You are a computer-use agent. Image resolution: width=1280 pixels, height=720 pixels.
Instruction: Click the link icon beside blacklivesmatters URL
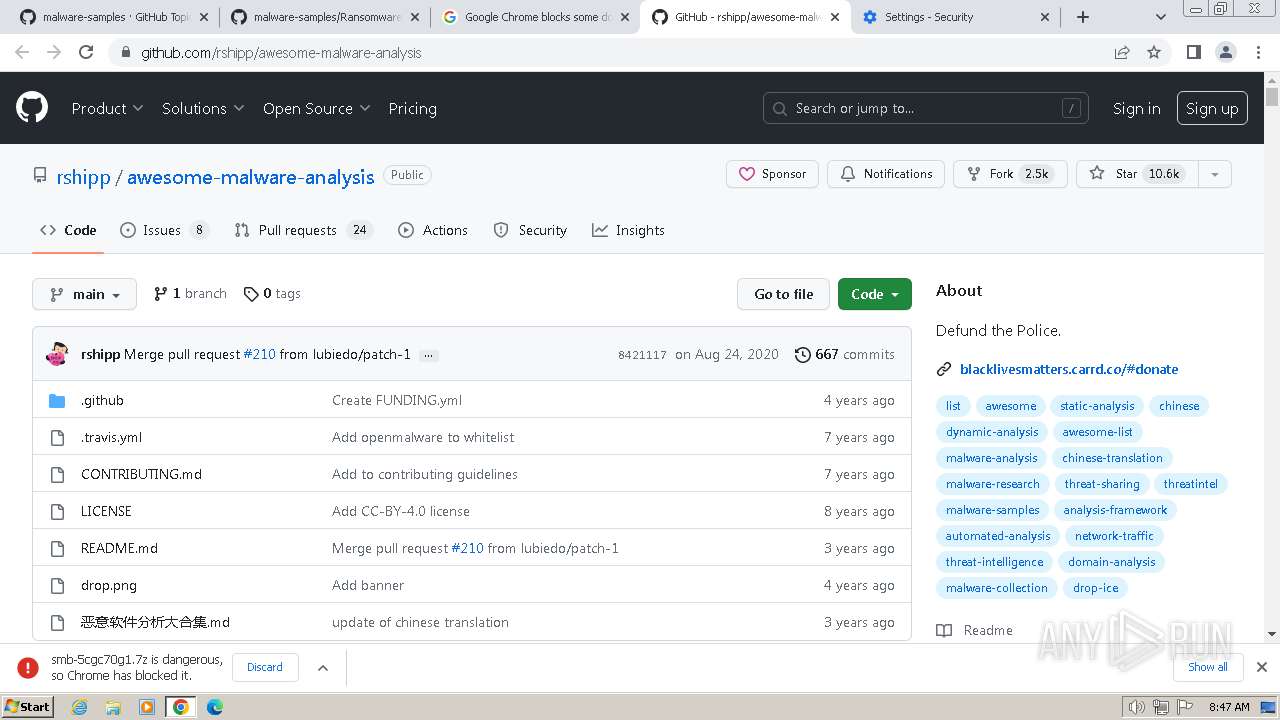944,369
